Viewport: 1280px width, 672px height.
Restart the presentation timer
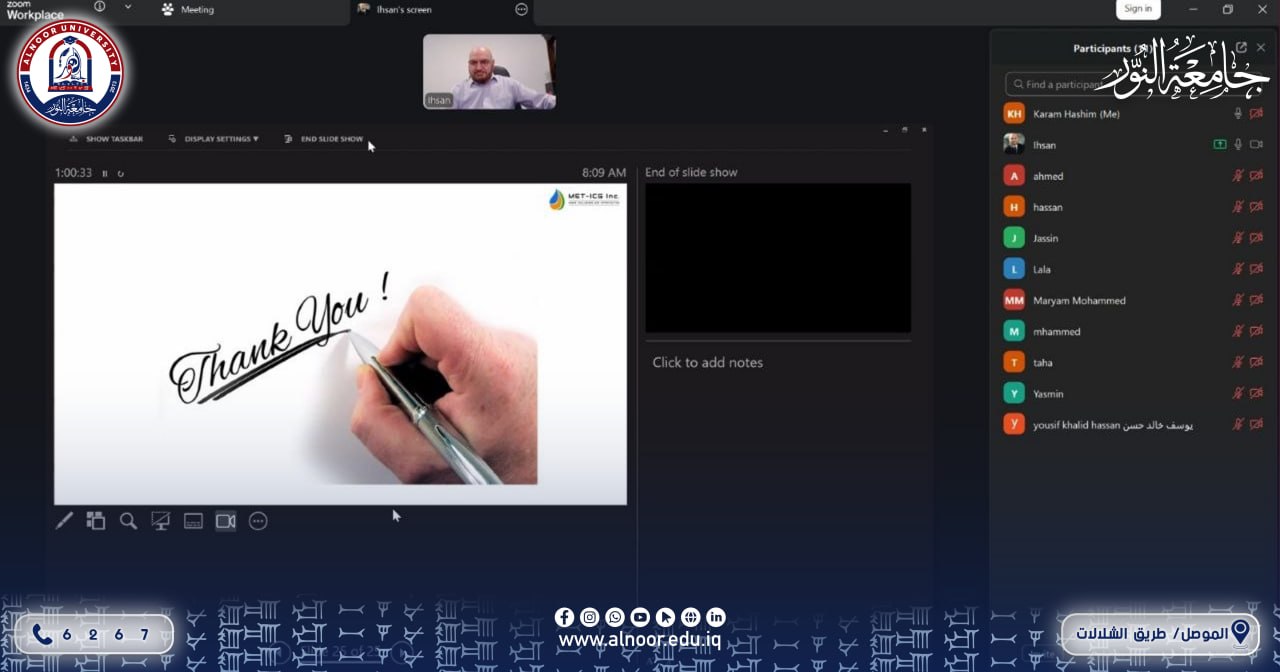[x=121, y=173]
